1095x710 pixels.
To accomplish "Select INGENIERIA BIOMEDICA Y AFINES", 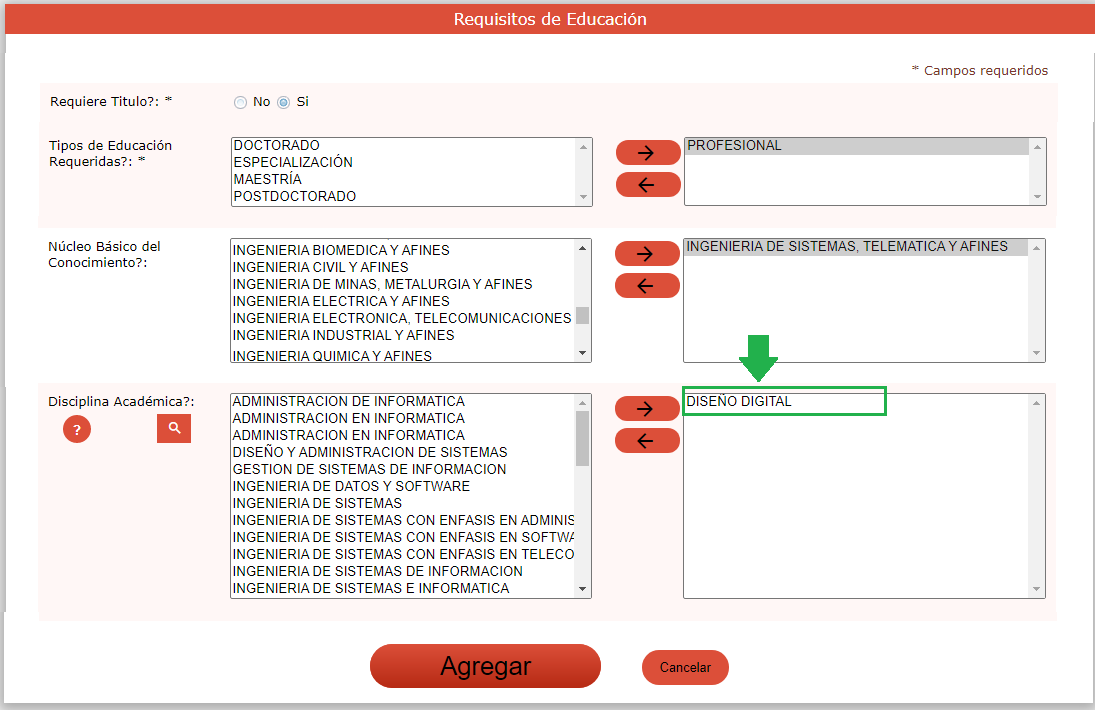I will pos(403,250).
